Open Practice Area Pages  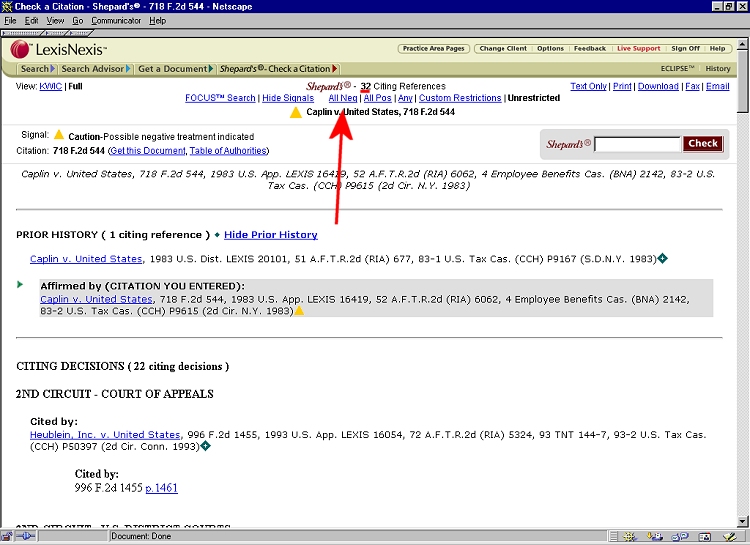(433, 49)
